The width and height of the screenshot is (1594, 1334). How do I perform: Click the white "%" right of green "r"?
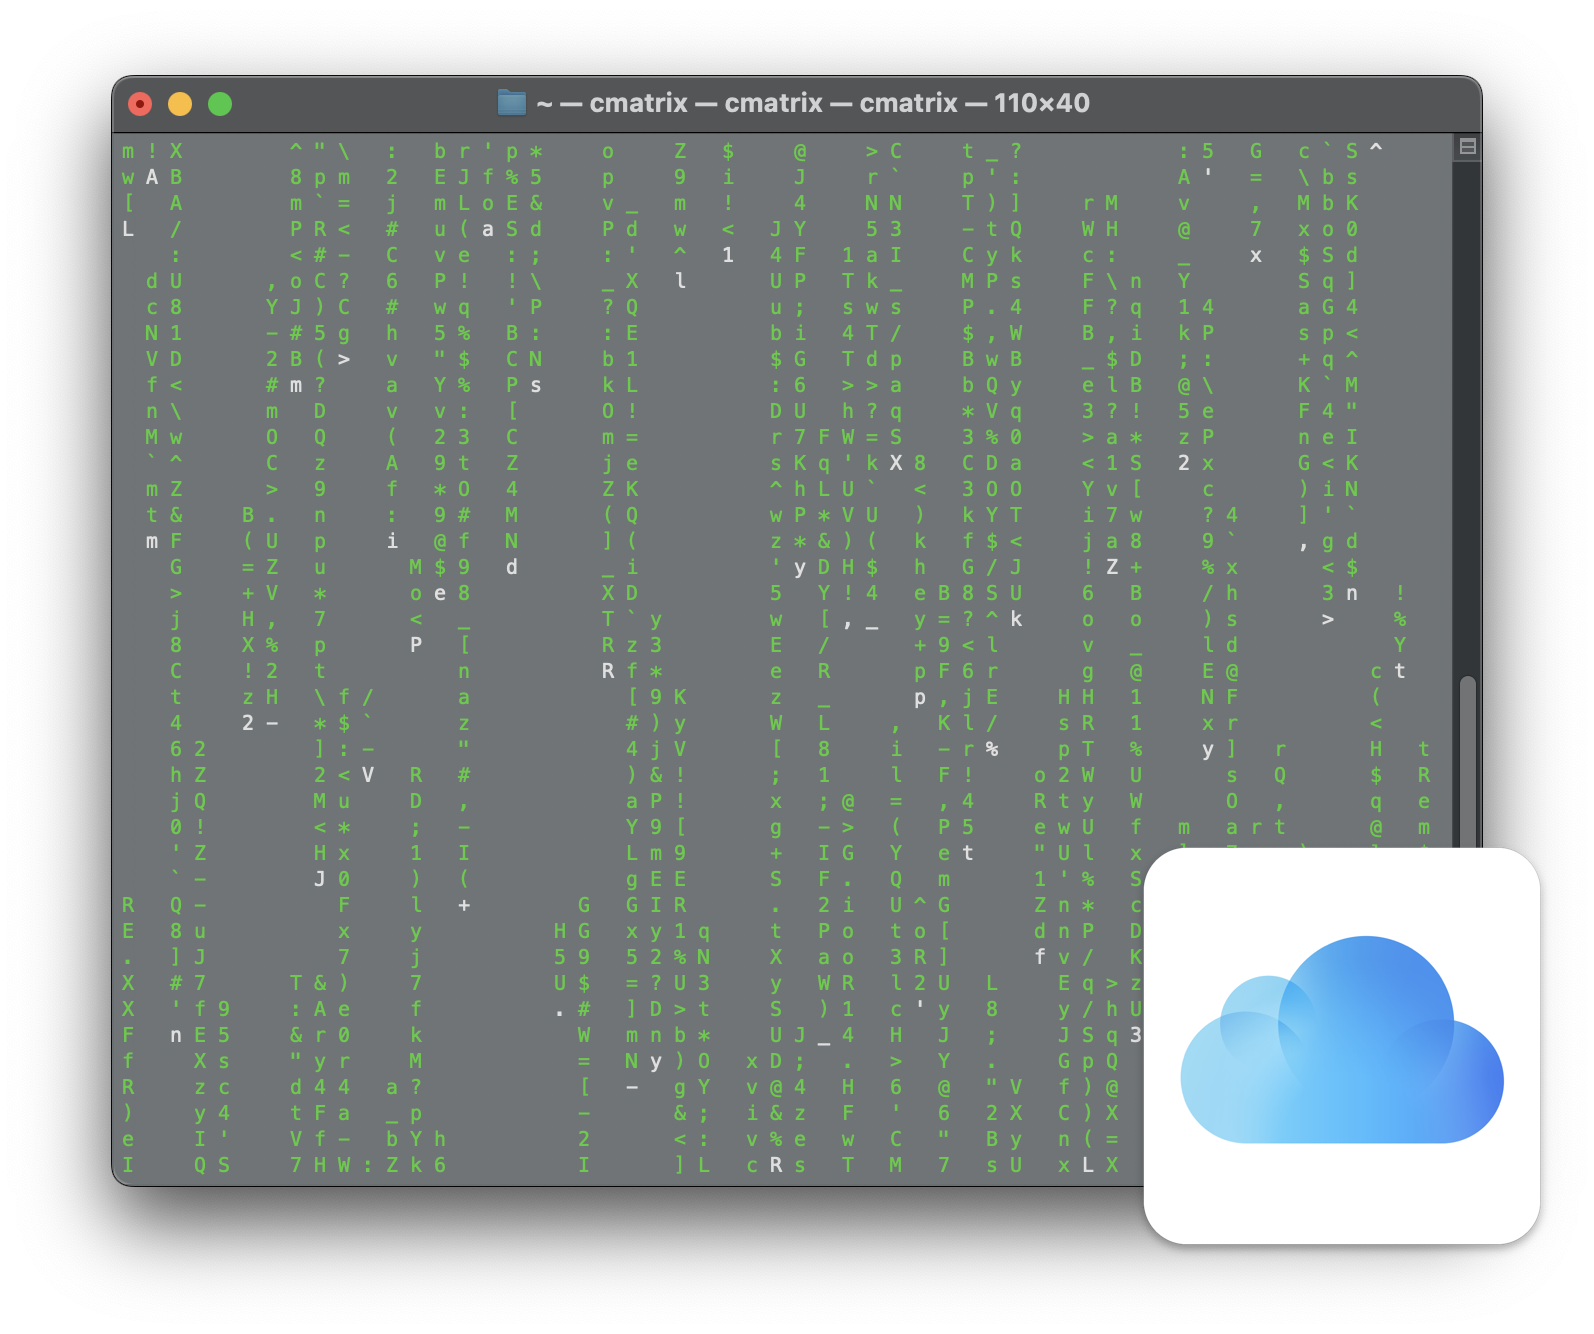[x=992, y=749]
